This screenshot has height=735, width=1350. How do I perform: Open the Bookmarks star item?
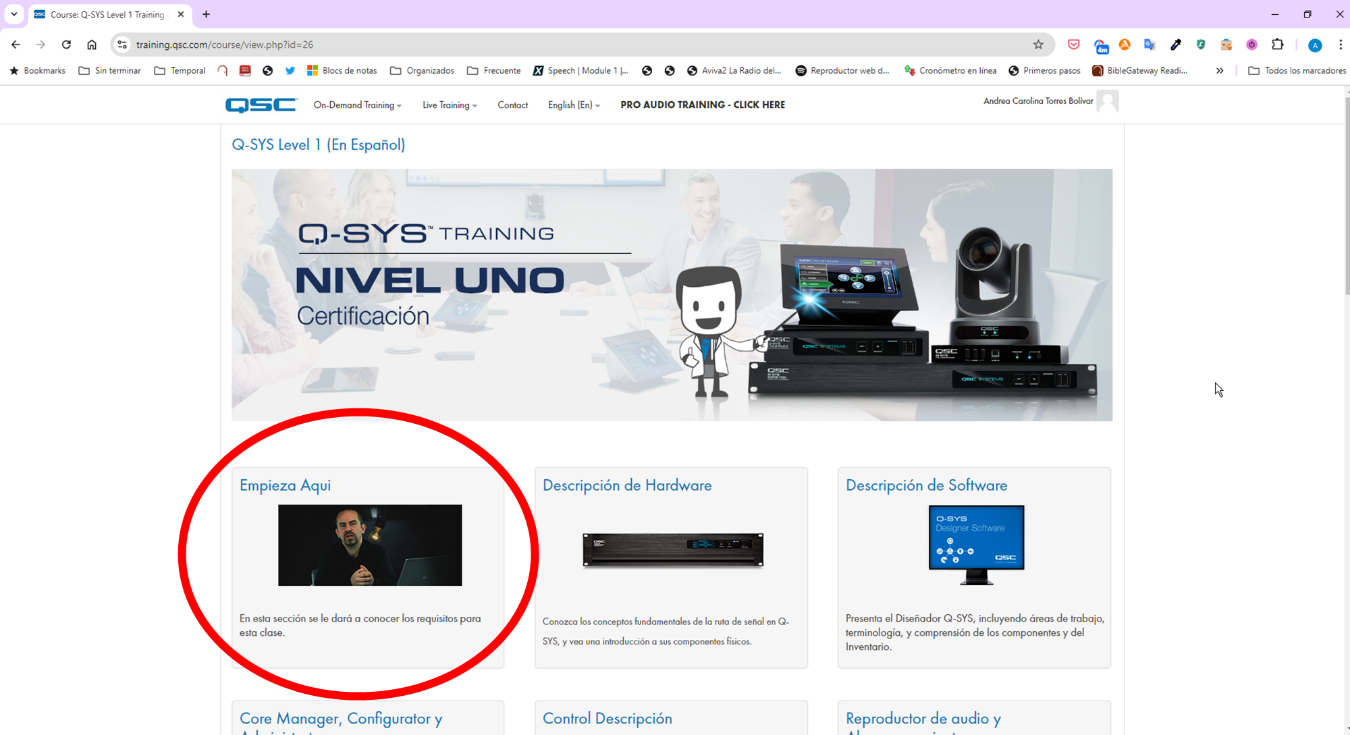[37, 71]
